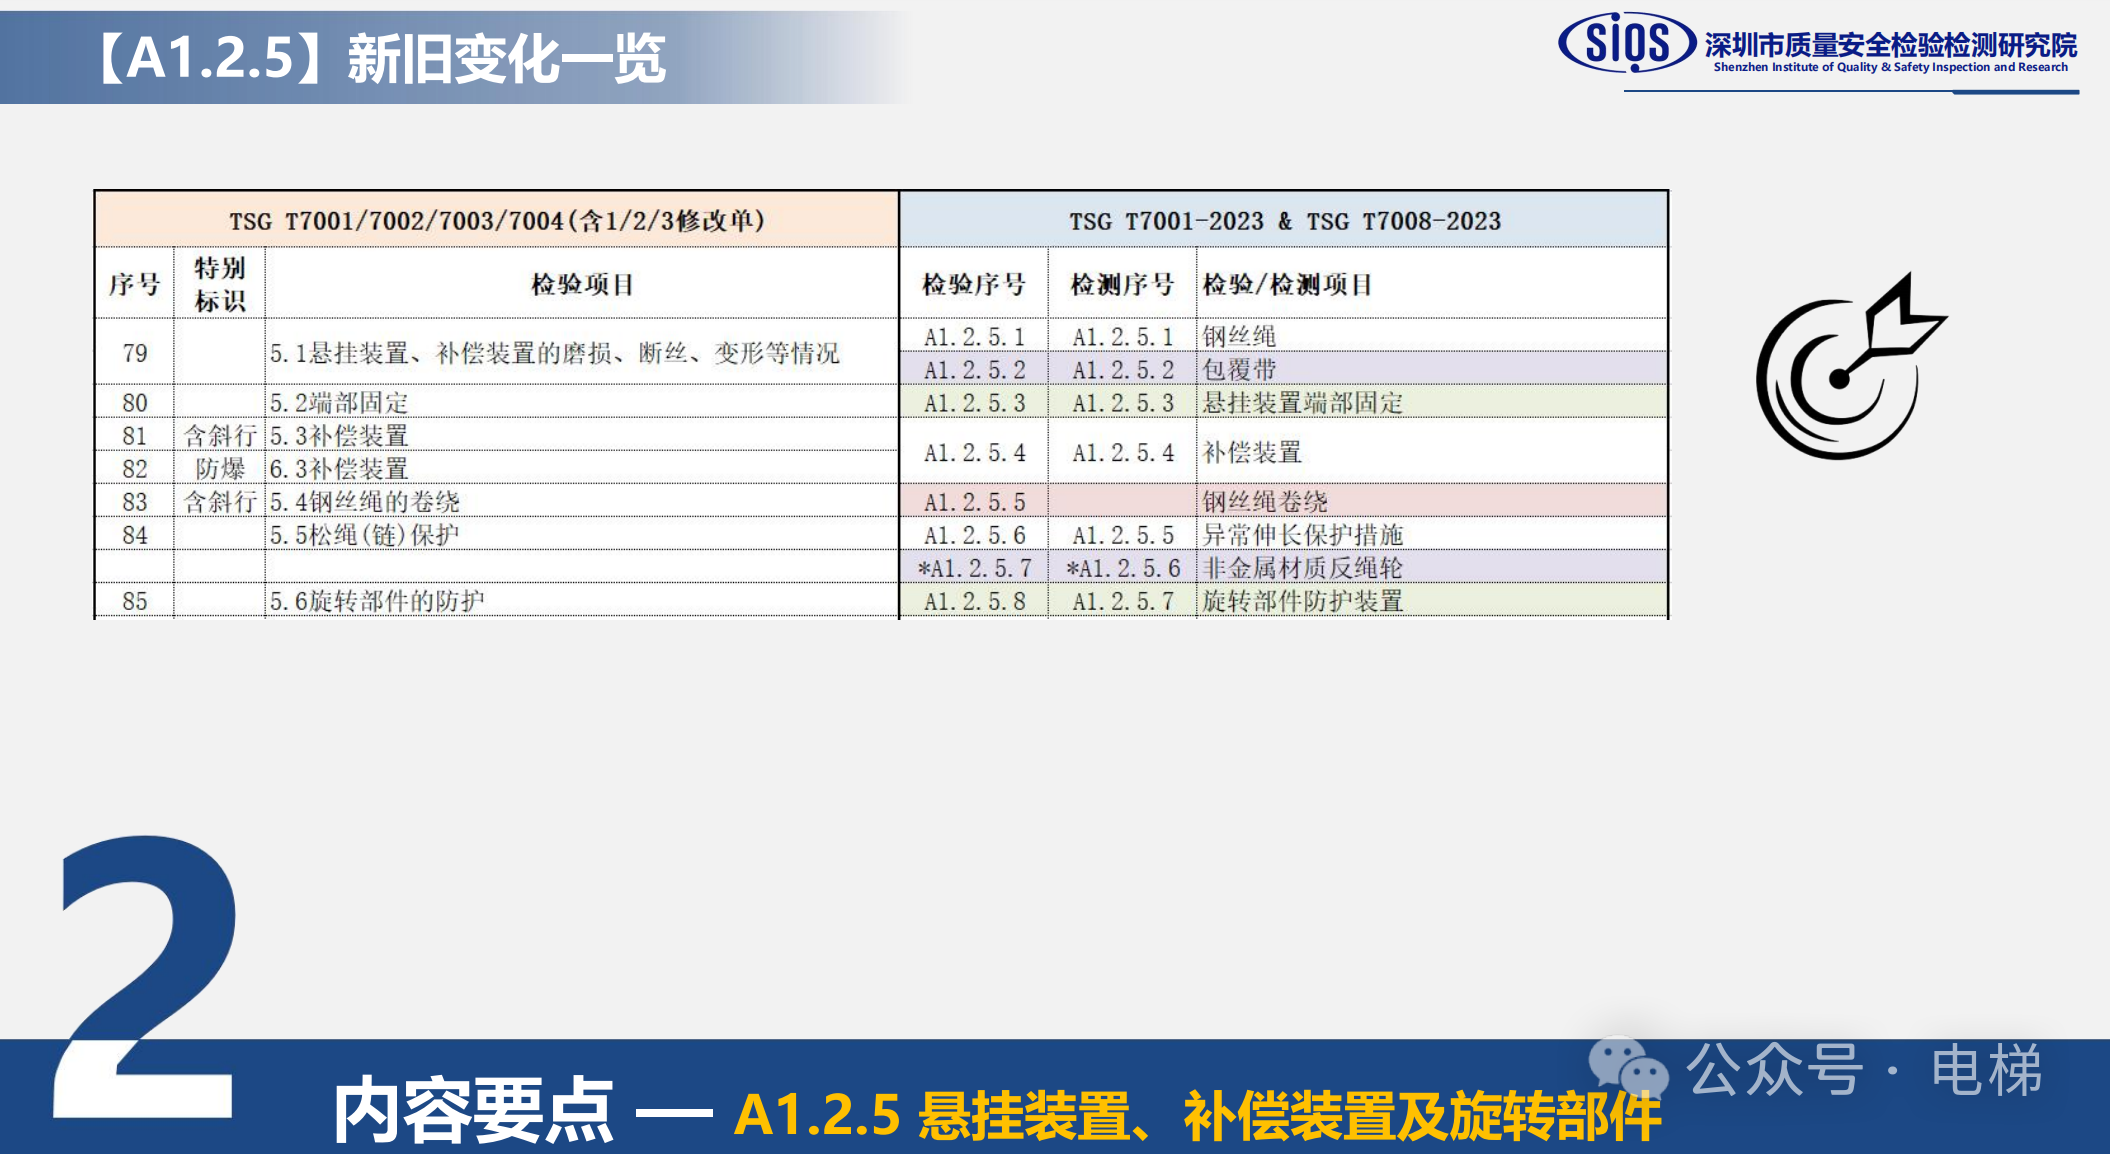This screenshot has width=2110, height=1154.
Task: Select the old TSG T7001/7002/7003/7004 header cell
Action: [496, 220]
